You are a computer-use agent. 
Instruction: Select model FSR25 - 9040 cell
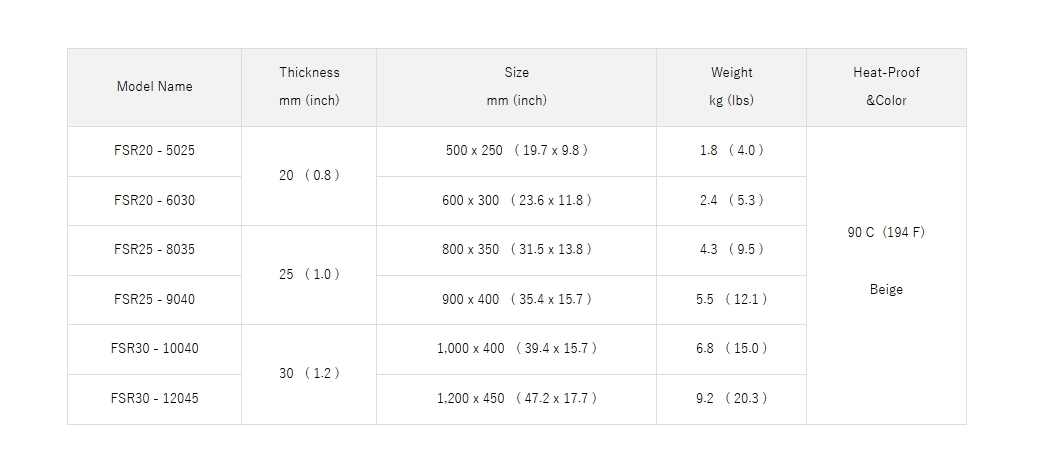(154, 300)
